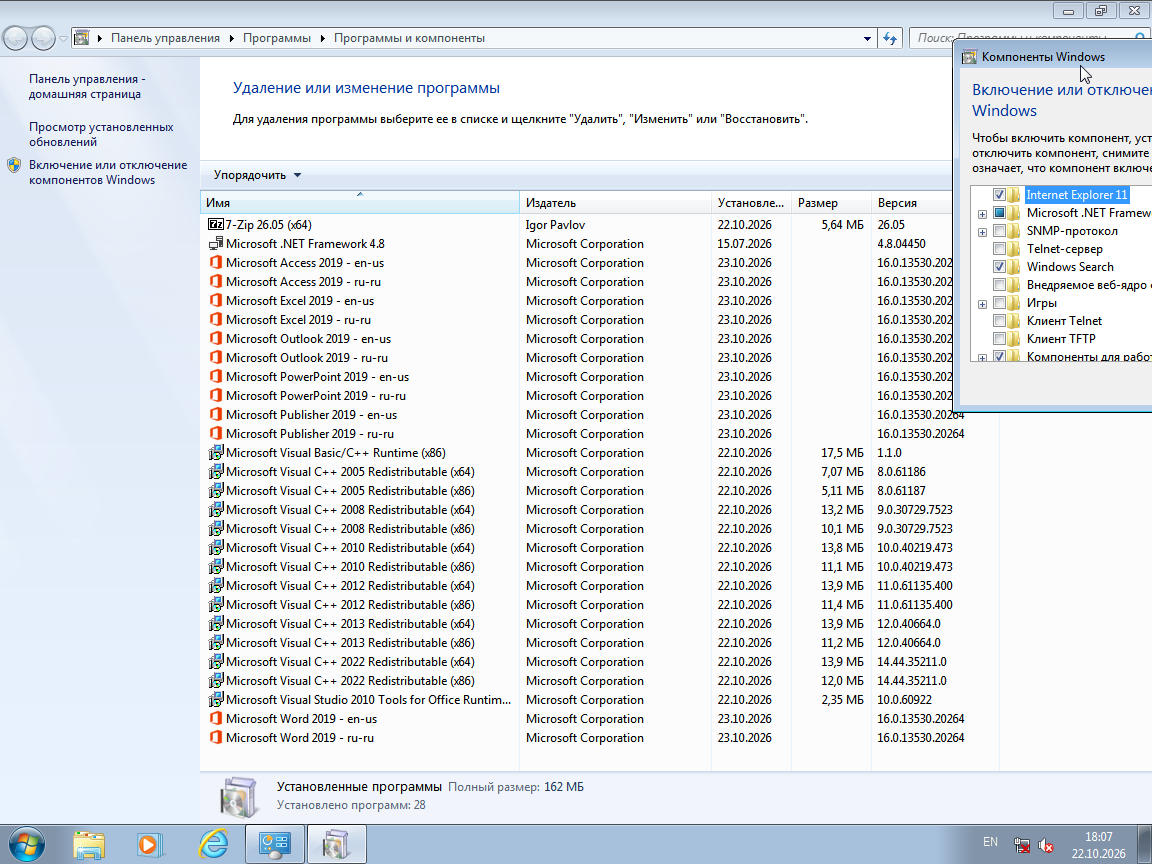Expand the SNMP-протокол tree node

click(x=982, y=232)
